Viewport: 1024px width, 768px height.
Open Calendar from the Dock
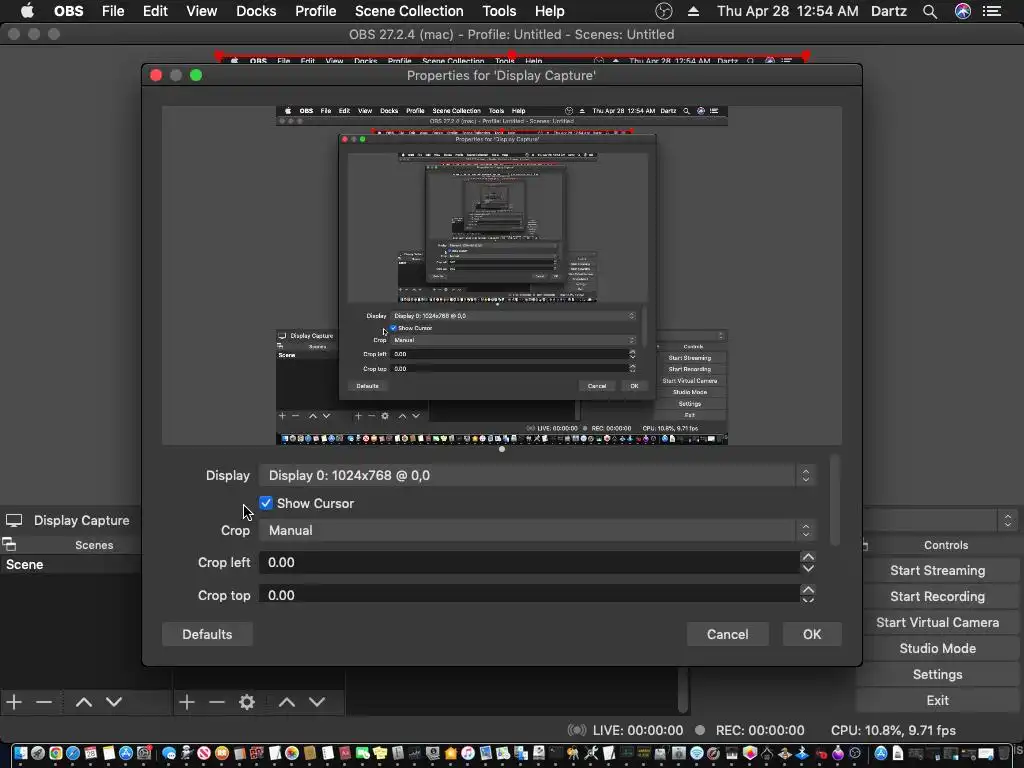(90, 753)
